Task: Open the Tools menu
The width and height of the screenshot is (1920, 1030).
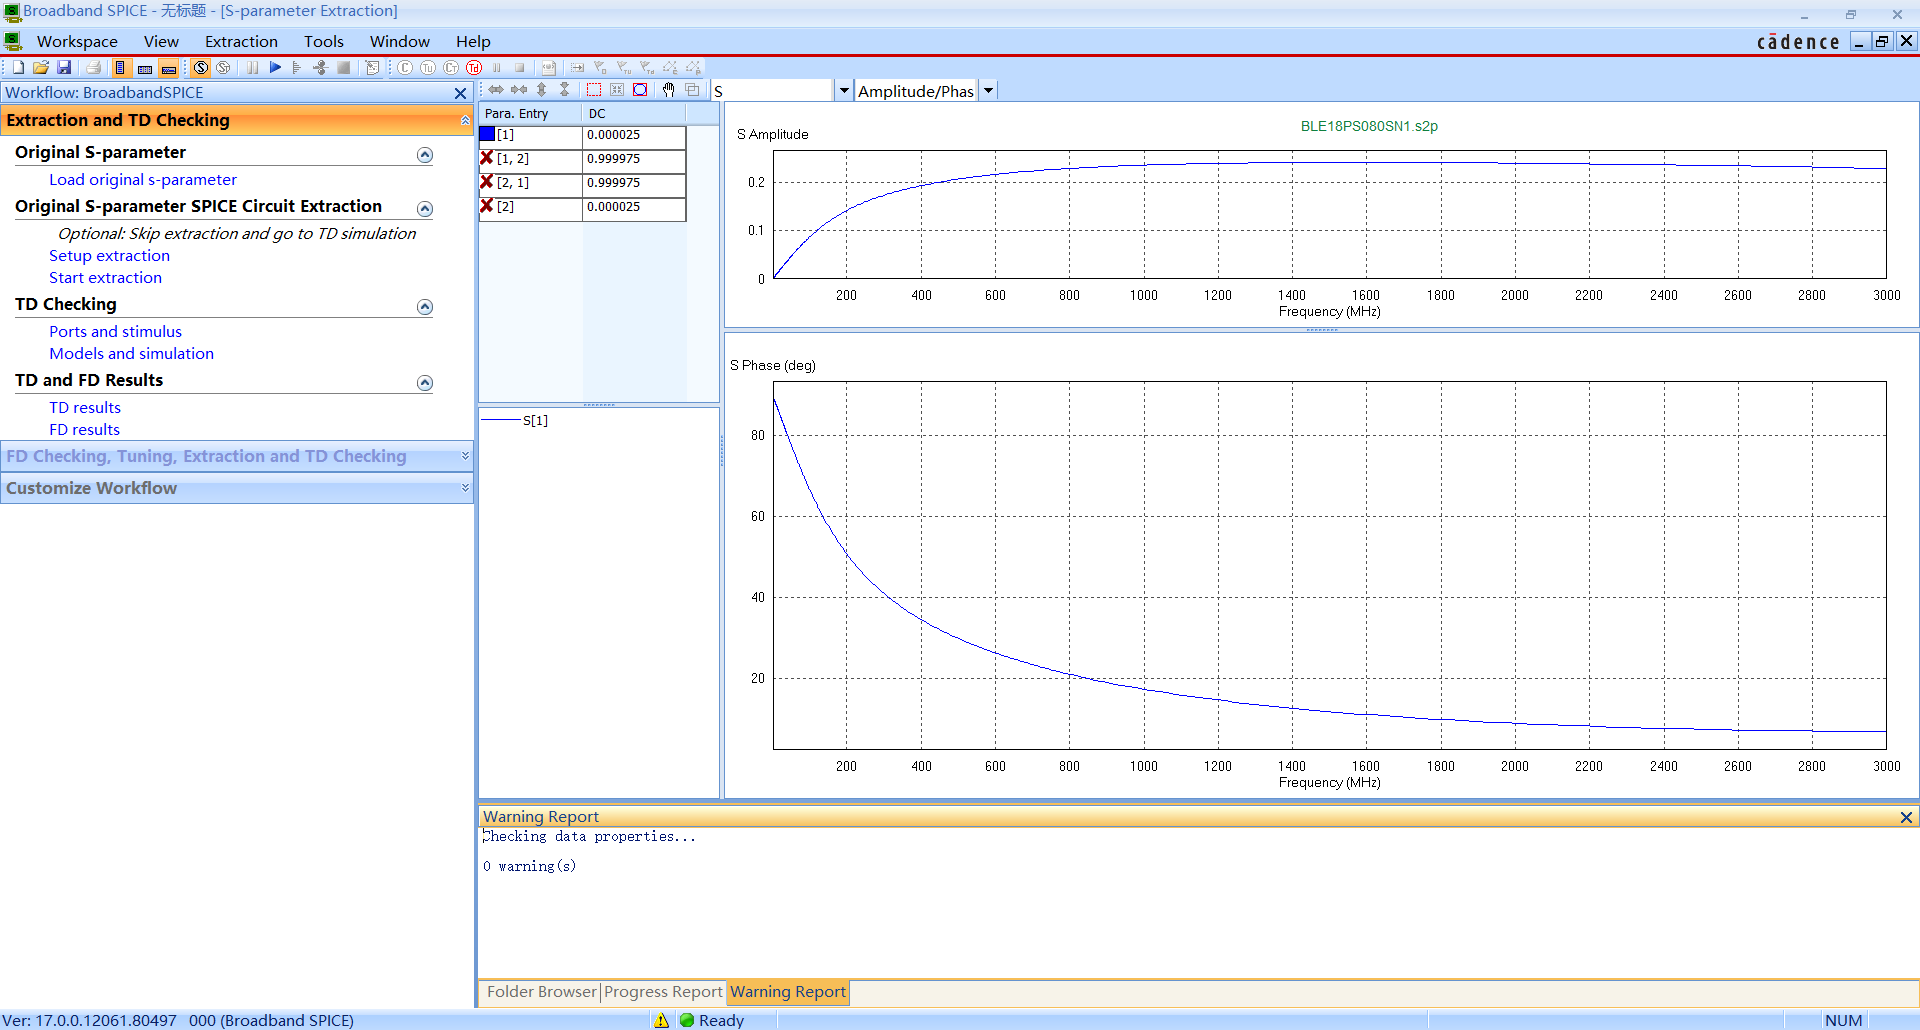Action: coord(324,41)
